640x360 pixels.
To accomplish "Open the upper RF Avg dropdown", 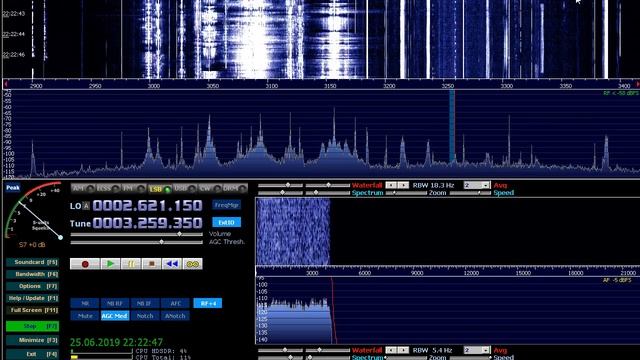I will pos(476,185).
